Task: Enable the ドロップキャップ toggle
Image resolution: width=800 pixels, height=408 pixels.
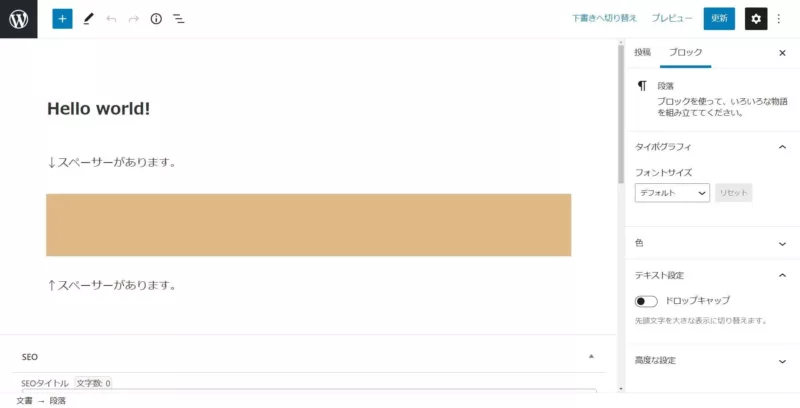Action: point(646,301)
